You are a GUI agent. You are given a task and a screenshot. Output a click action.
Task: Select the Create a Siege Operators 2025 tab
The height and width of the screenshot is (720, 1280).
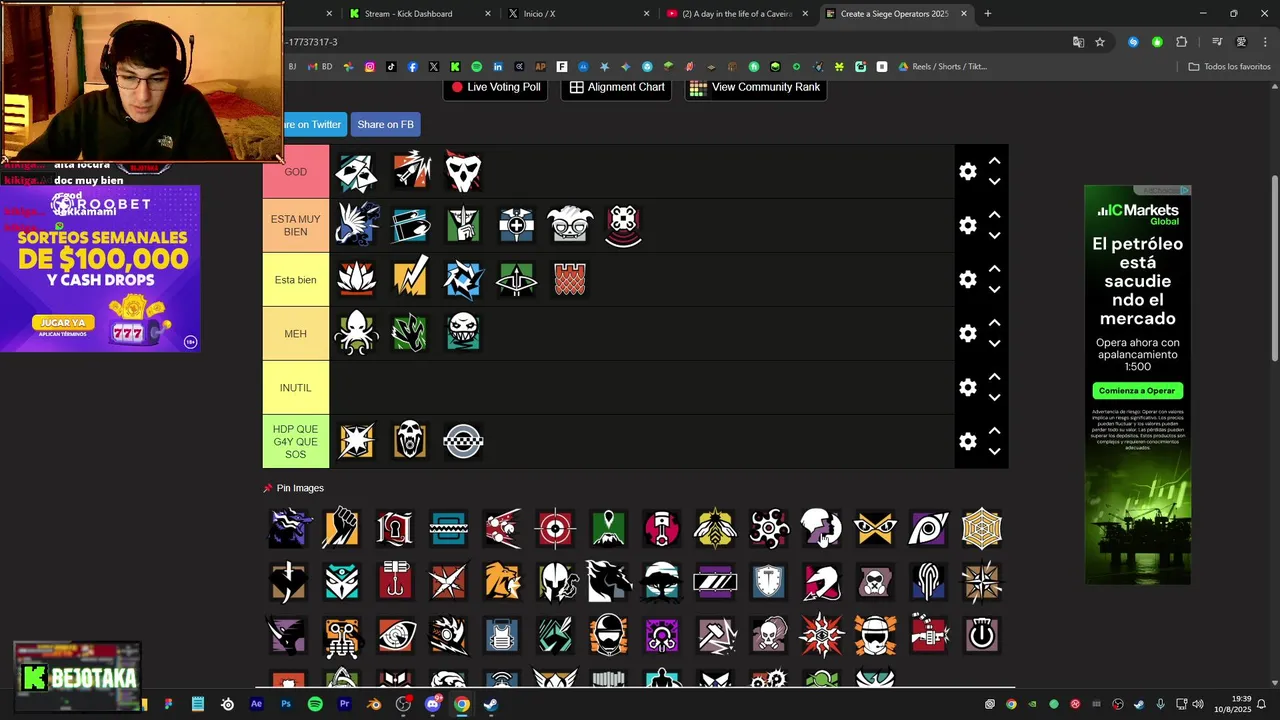[895, 14]
